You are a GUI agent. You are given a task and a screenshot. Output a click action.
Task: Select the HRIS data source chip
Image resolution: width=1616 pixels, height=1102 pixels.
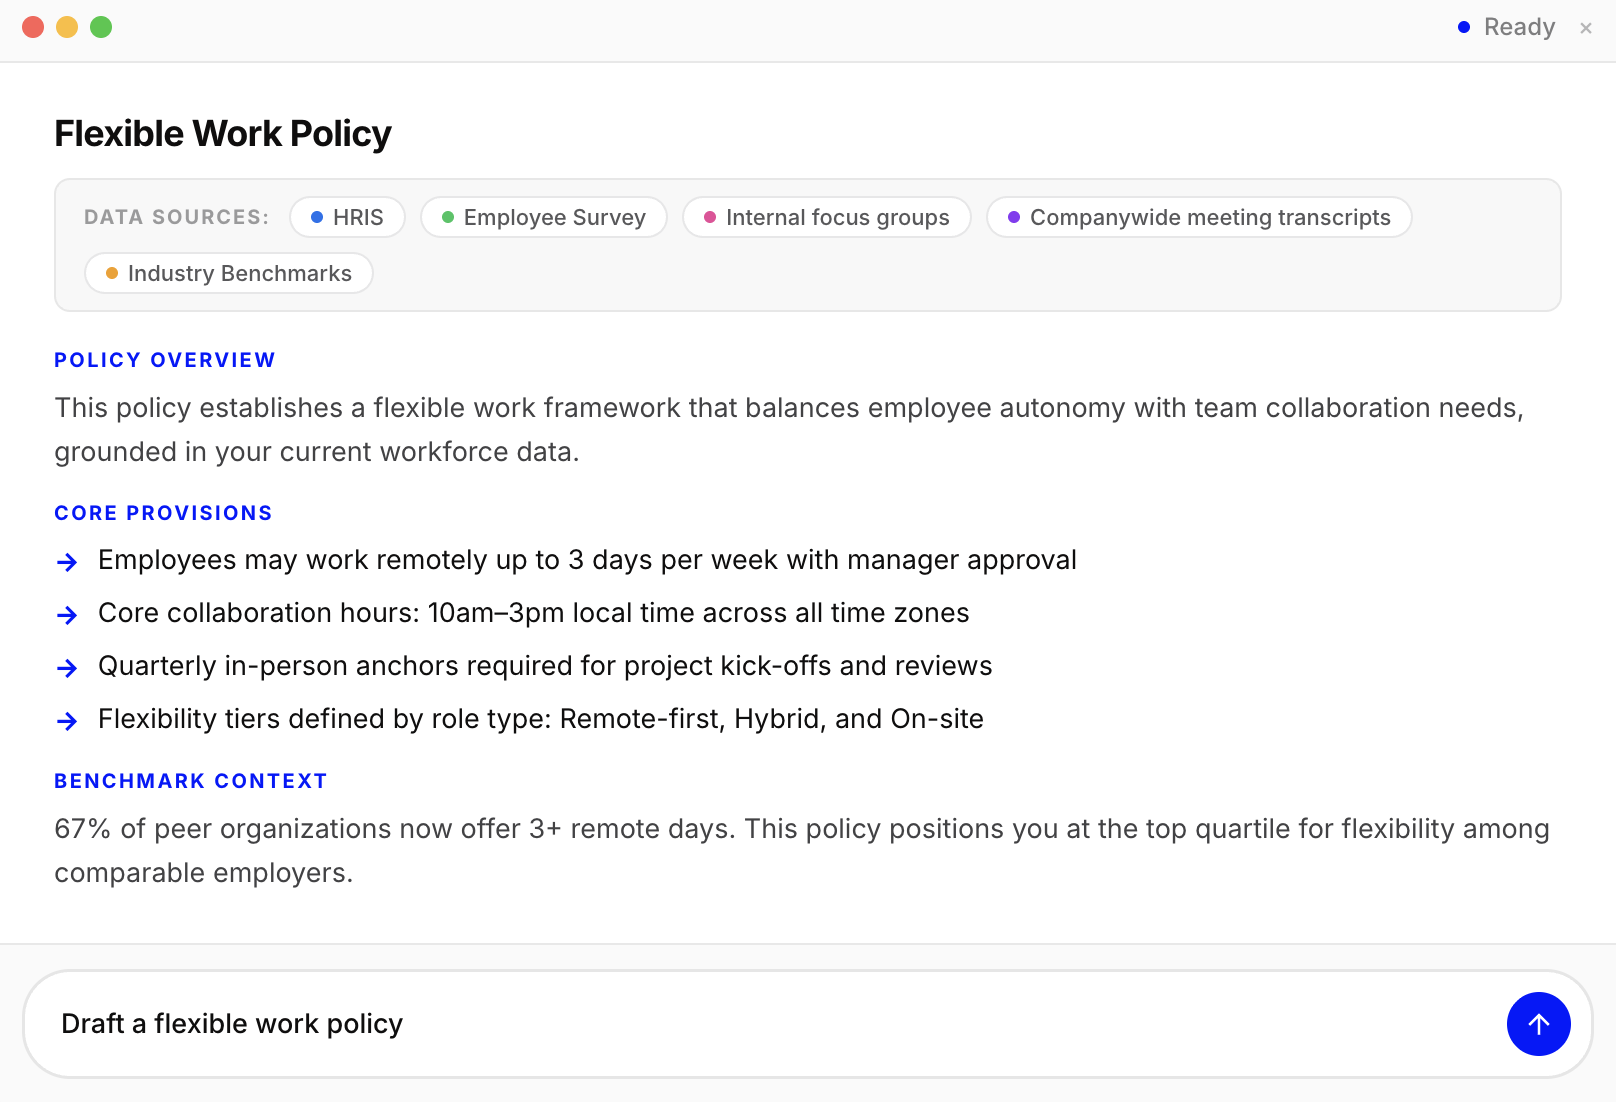tap(347, 217)
